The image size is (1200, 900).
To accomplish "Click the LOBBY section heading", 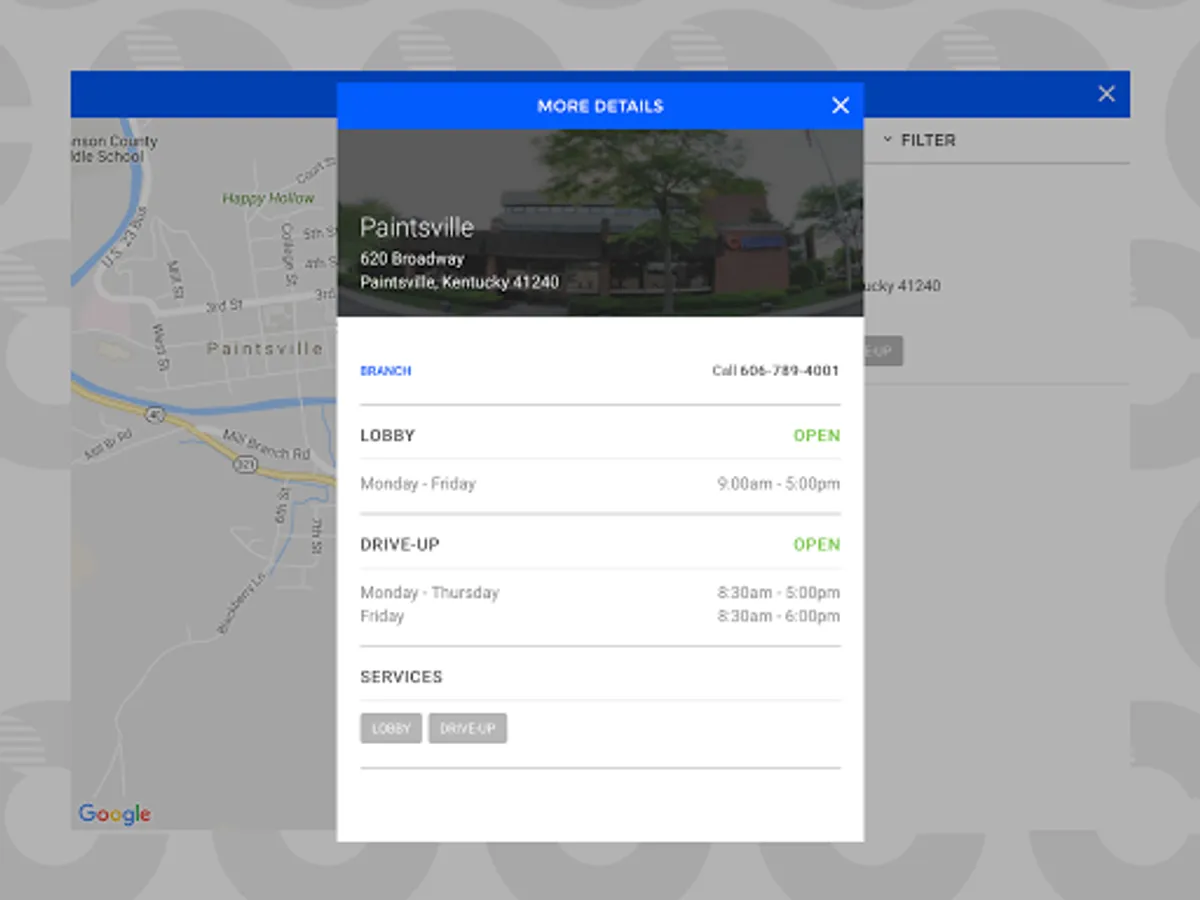I will pos(387,436).
